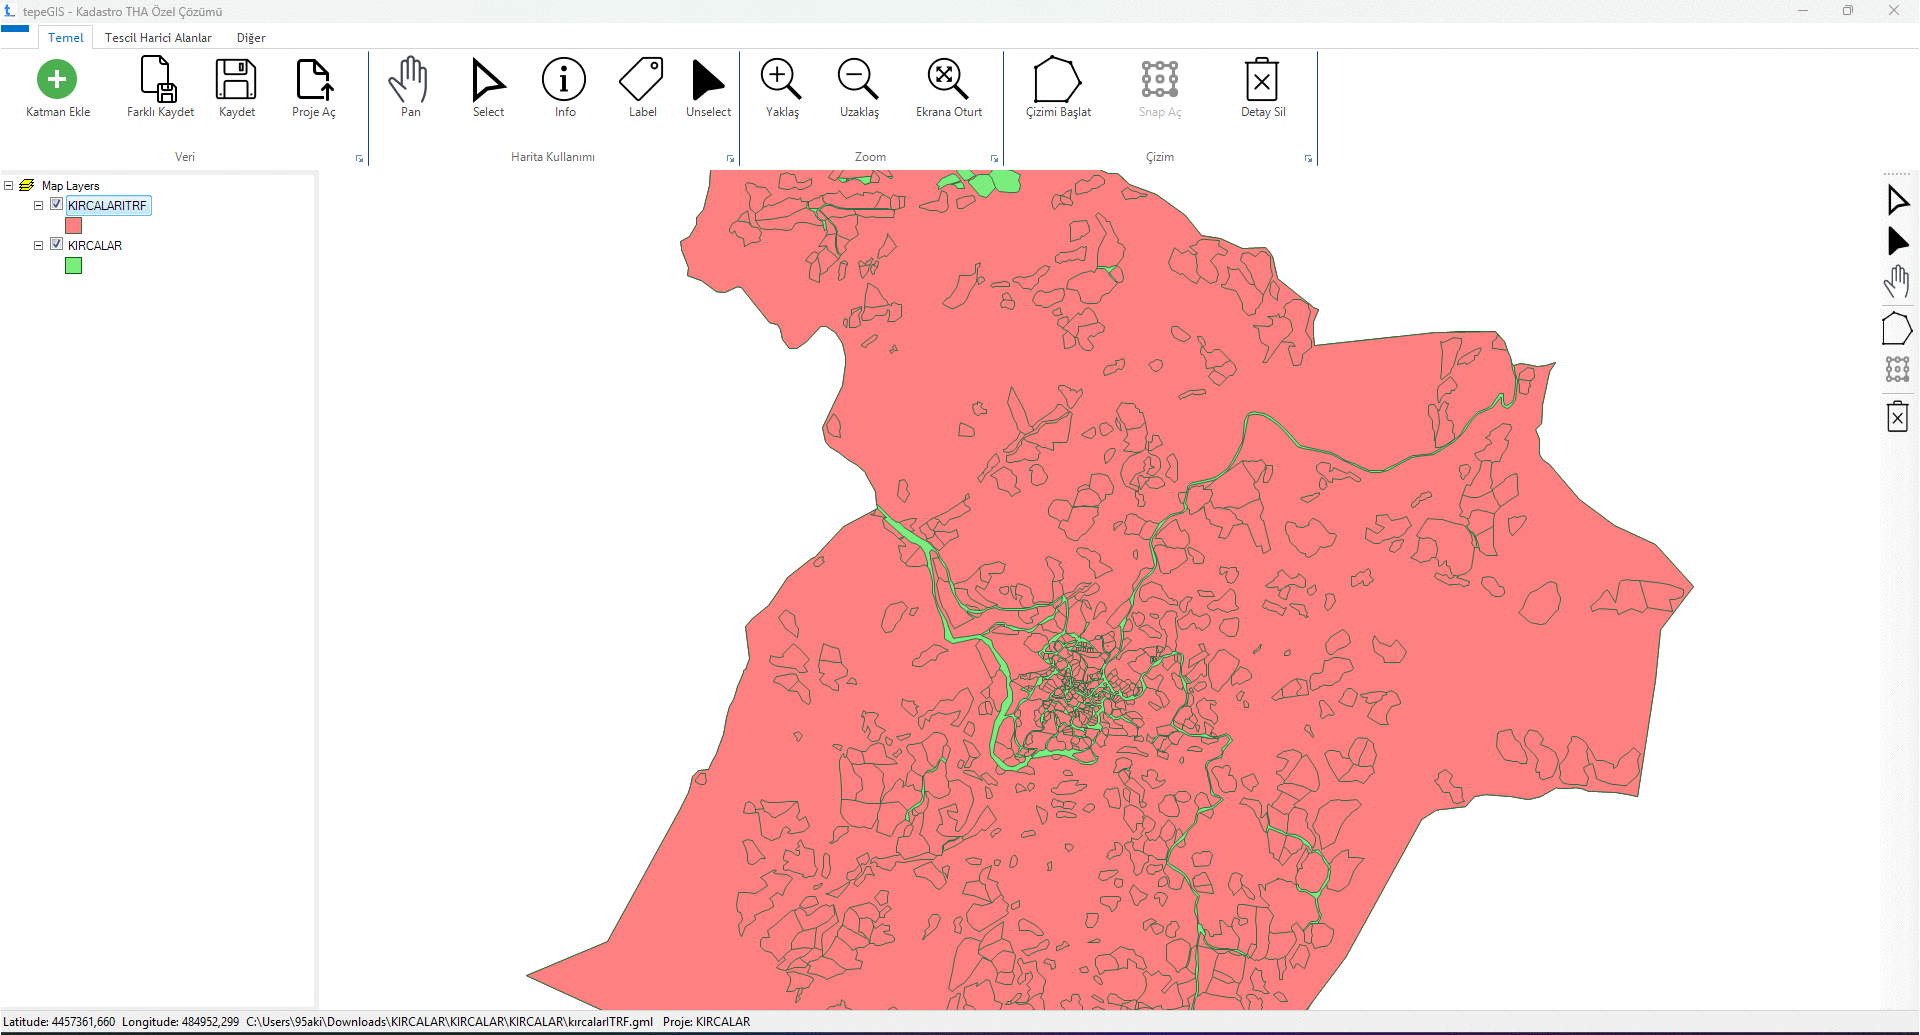Image resolution: width=1920 pixels, height=1035 pixels.
Task: Click the Farklı Kaydet save-as icon
Action: pos(160,80)
